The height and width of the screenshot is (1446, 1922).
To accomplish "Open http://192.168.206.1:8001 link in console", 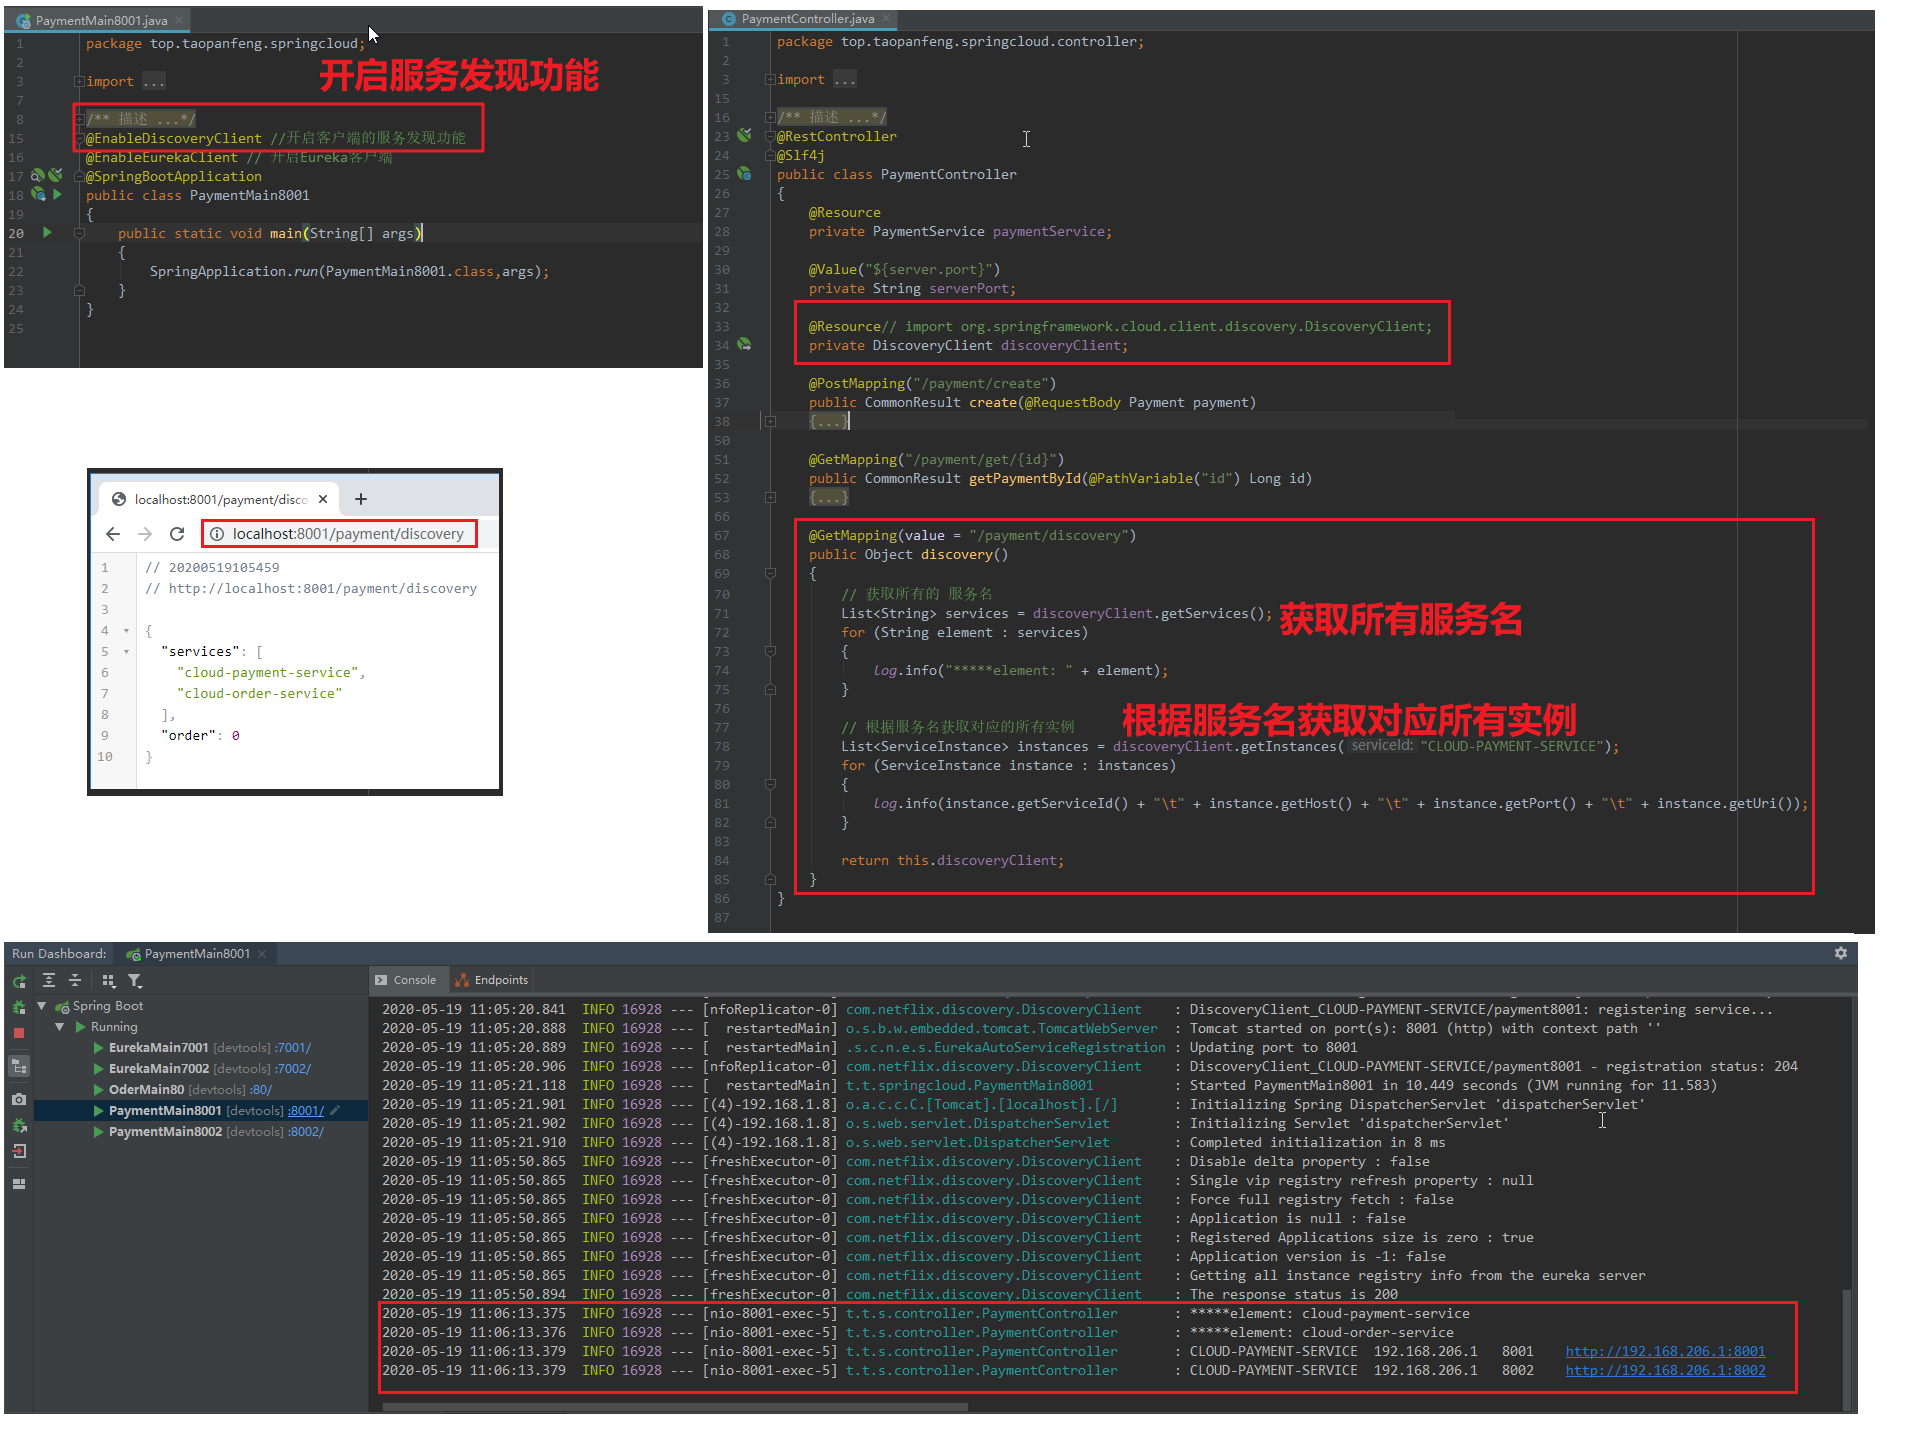I will click(x=1665, y=1351).
